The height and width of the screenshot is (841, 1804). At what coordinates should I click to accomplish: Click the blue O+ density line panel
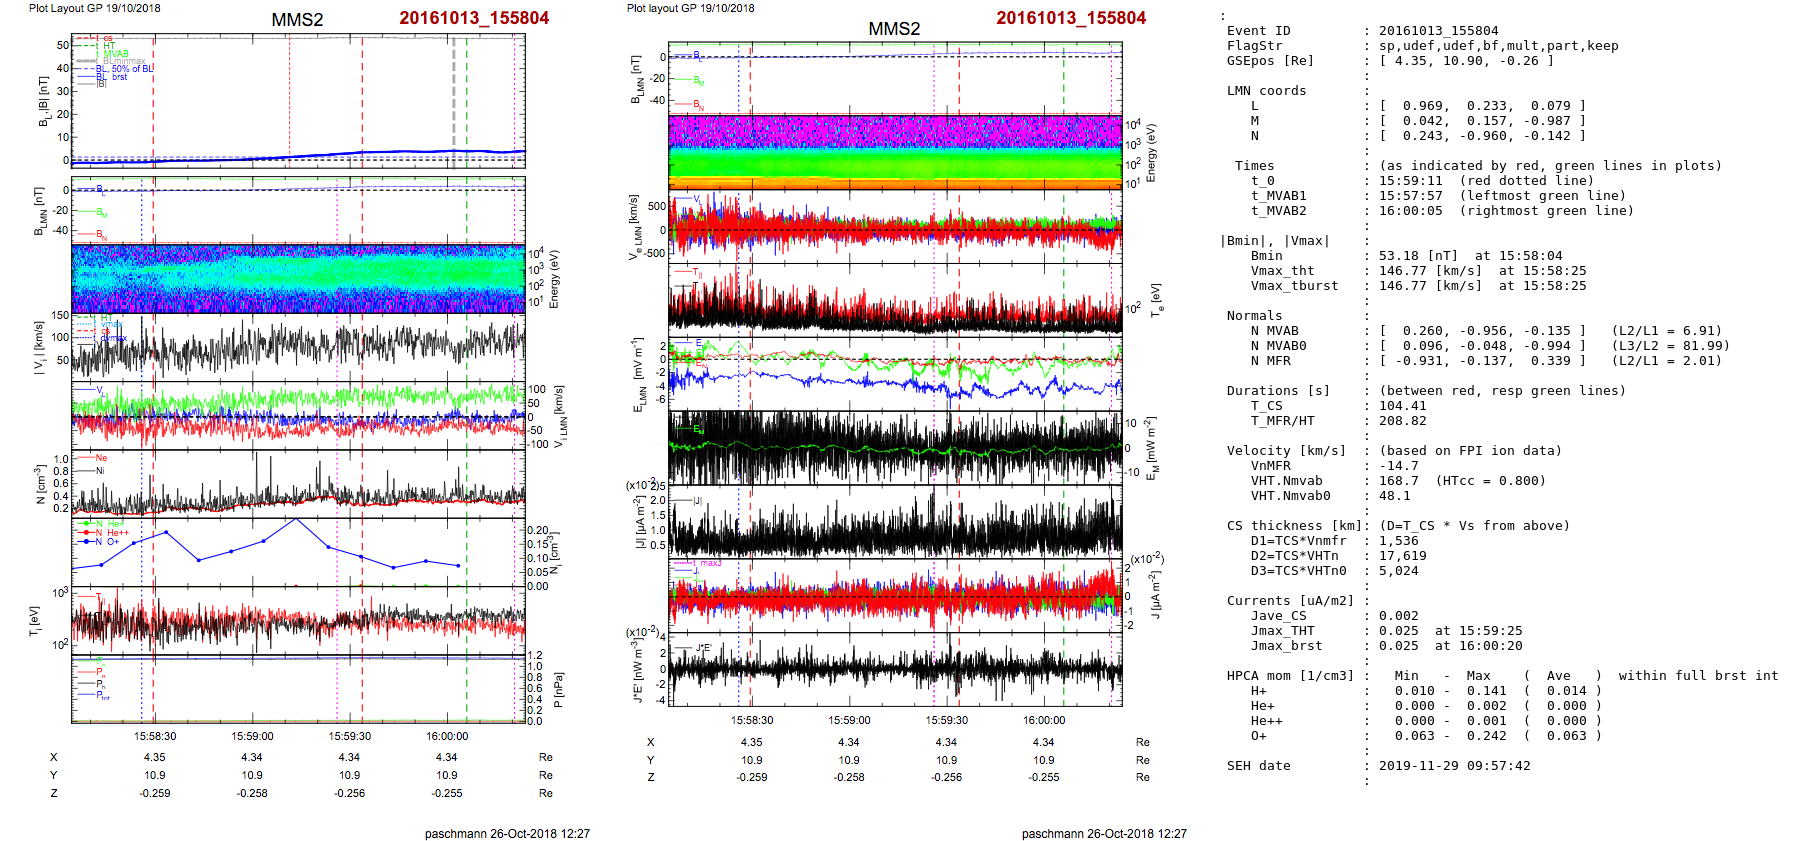click(x=298, y=551)
